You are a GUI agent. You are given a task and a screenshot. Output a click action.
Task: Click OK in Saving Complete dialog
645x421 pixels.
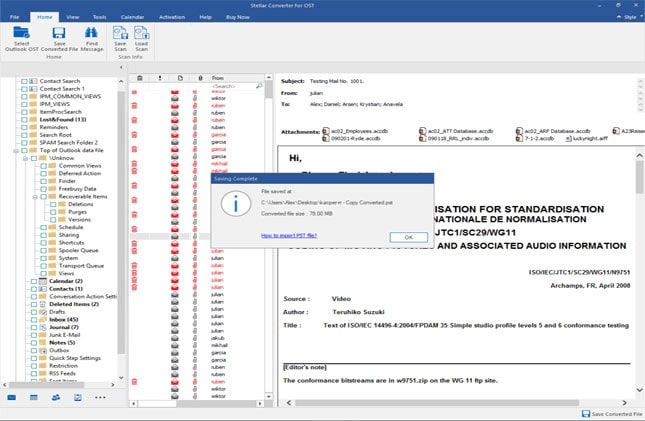[x=408, y=237]
